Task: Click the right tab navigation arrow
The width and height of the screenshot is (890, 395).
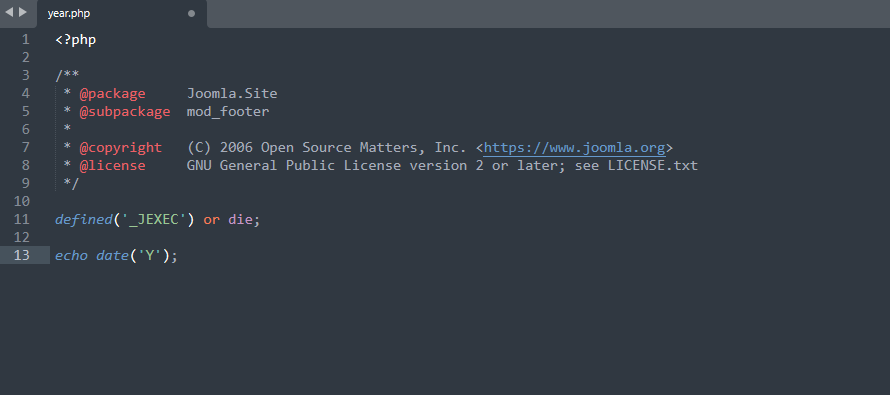Action: coord(23,12)
